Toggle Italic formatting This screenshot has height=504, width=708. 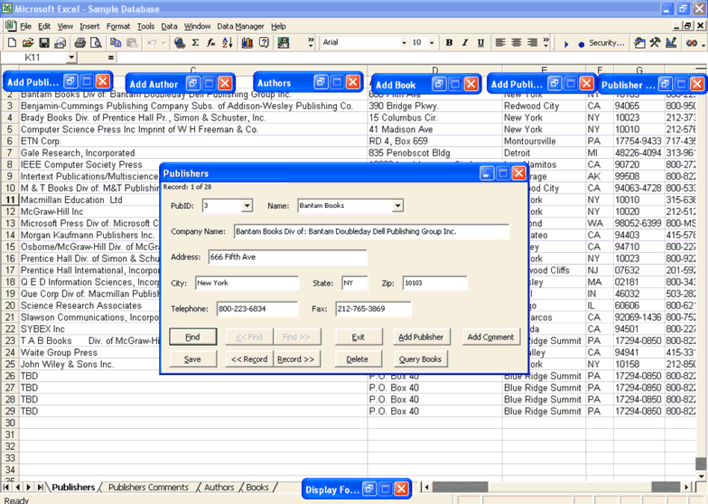click(x=465, y=43)
